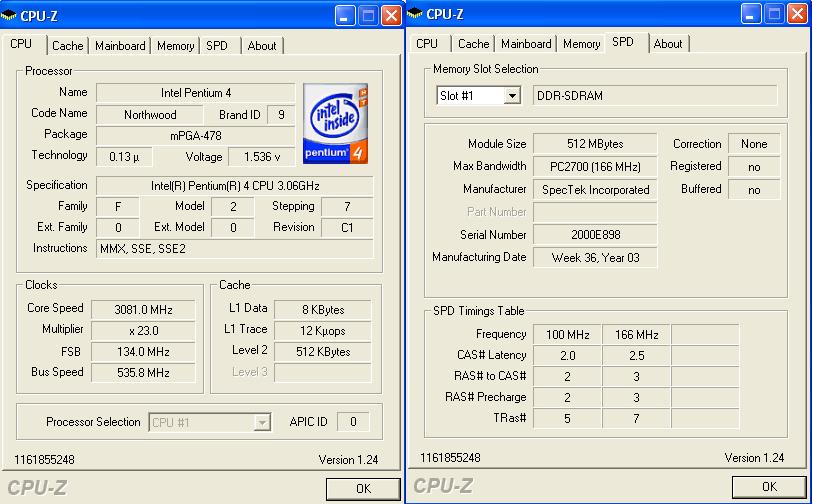Click the Correction value None

[x=754, y=144]
